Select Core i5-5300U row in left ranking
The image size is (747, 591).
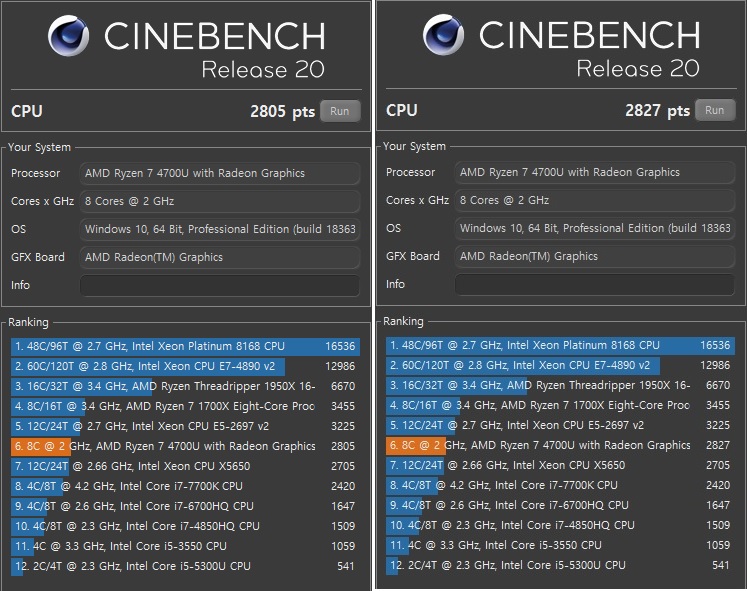click(185, 566)
